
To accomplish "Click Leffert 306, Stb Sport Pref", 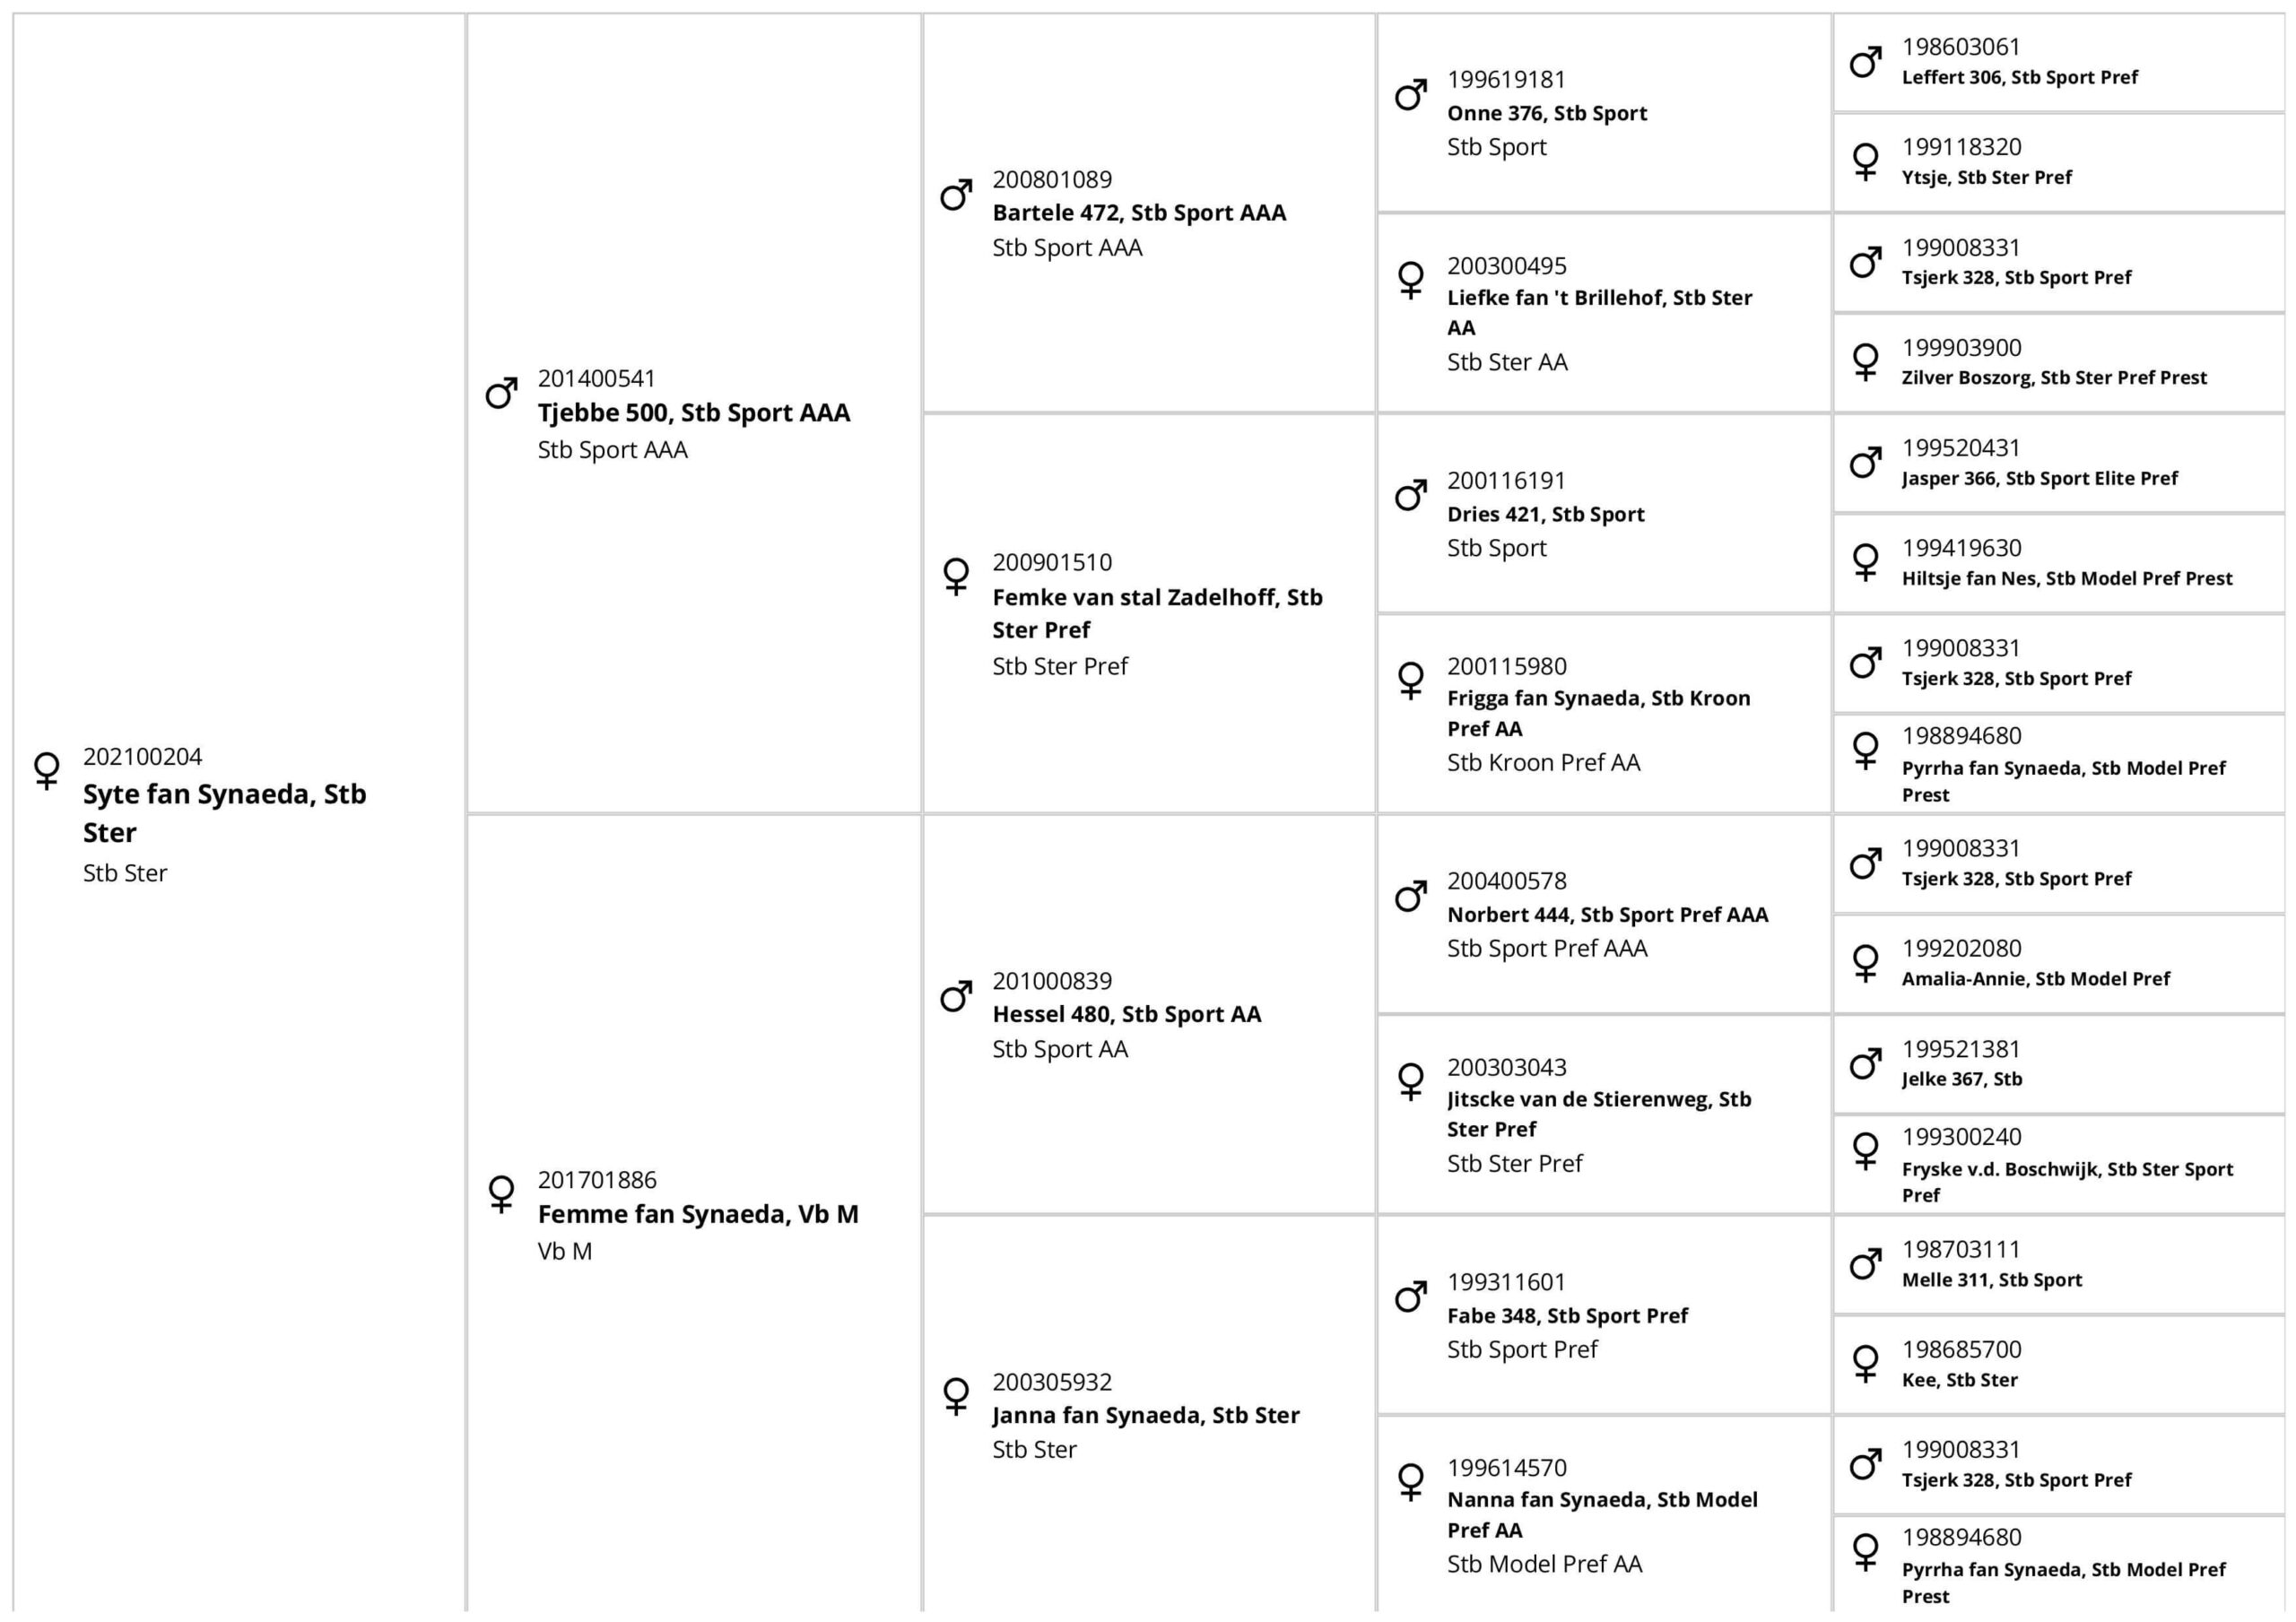I will (2019, 77).
